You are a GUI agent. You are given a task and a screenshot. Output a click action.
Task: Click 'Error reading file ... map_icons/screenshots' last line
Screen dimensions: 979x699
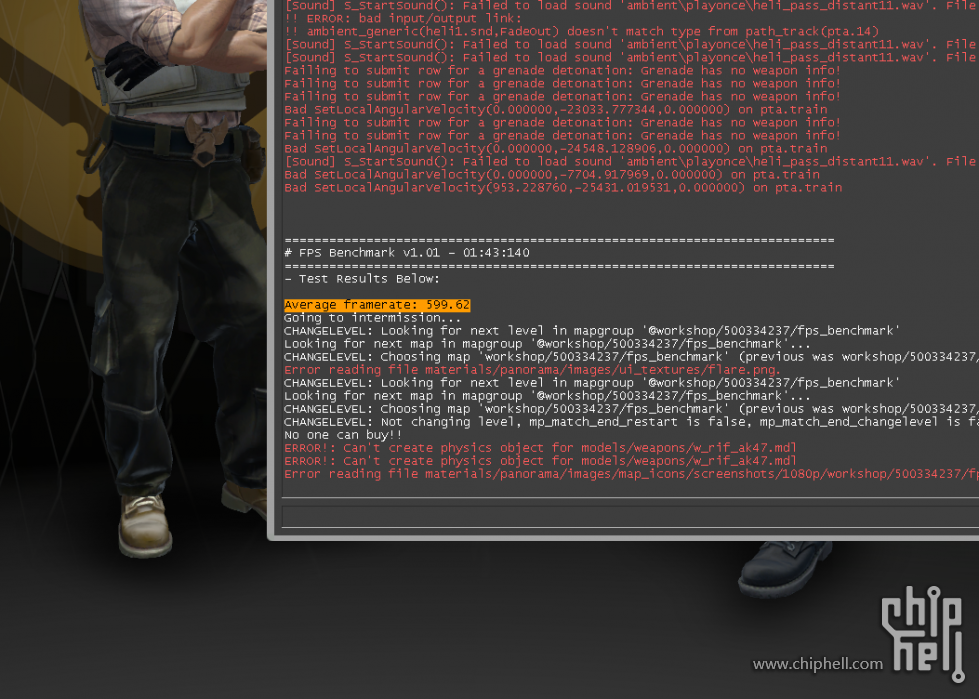631,474
